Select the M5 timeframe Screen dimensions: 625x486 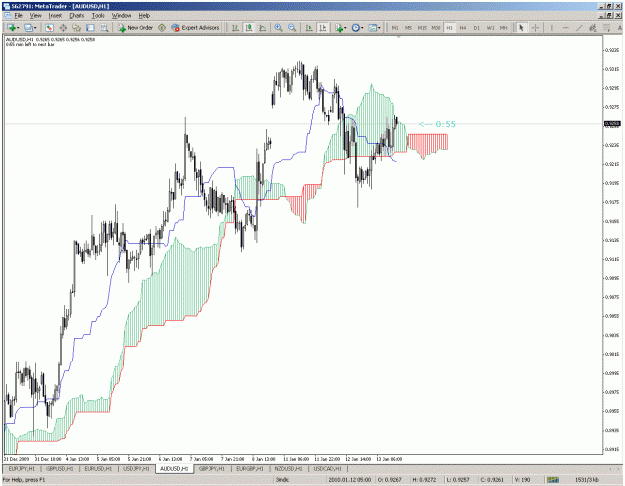[409, 28]
